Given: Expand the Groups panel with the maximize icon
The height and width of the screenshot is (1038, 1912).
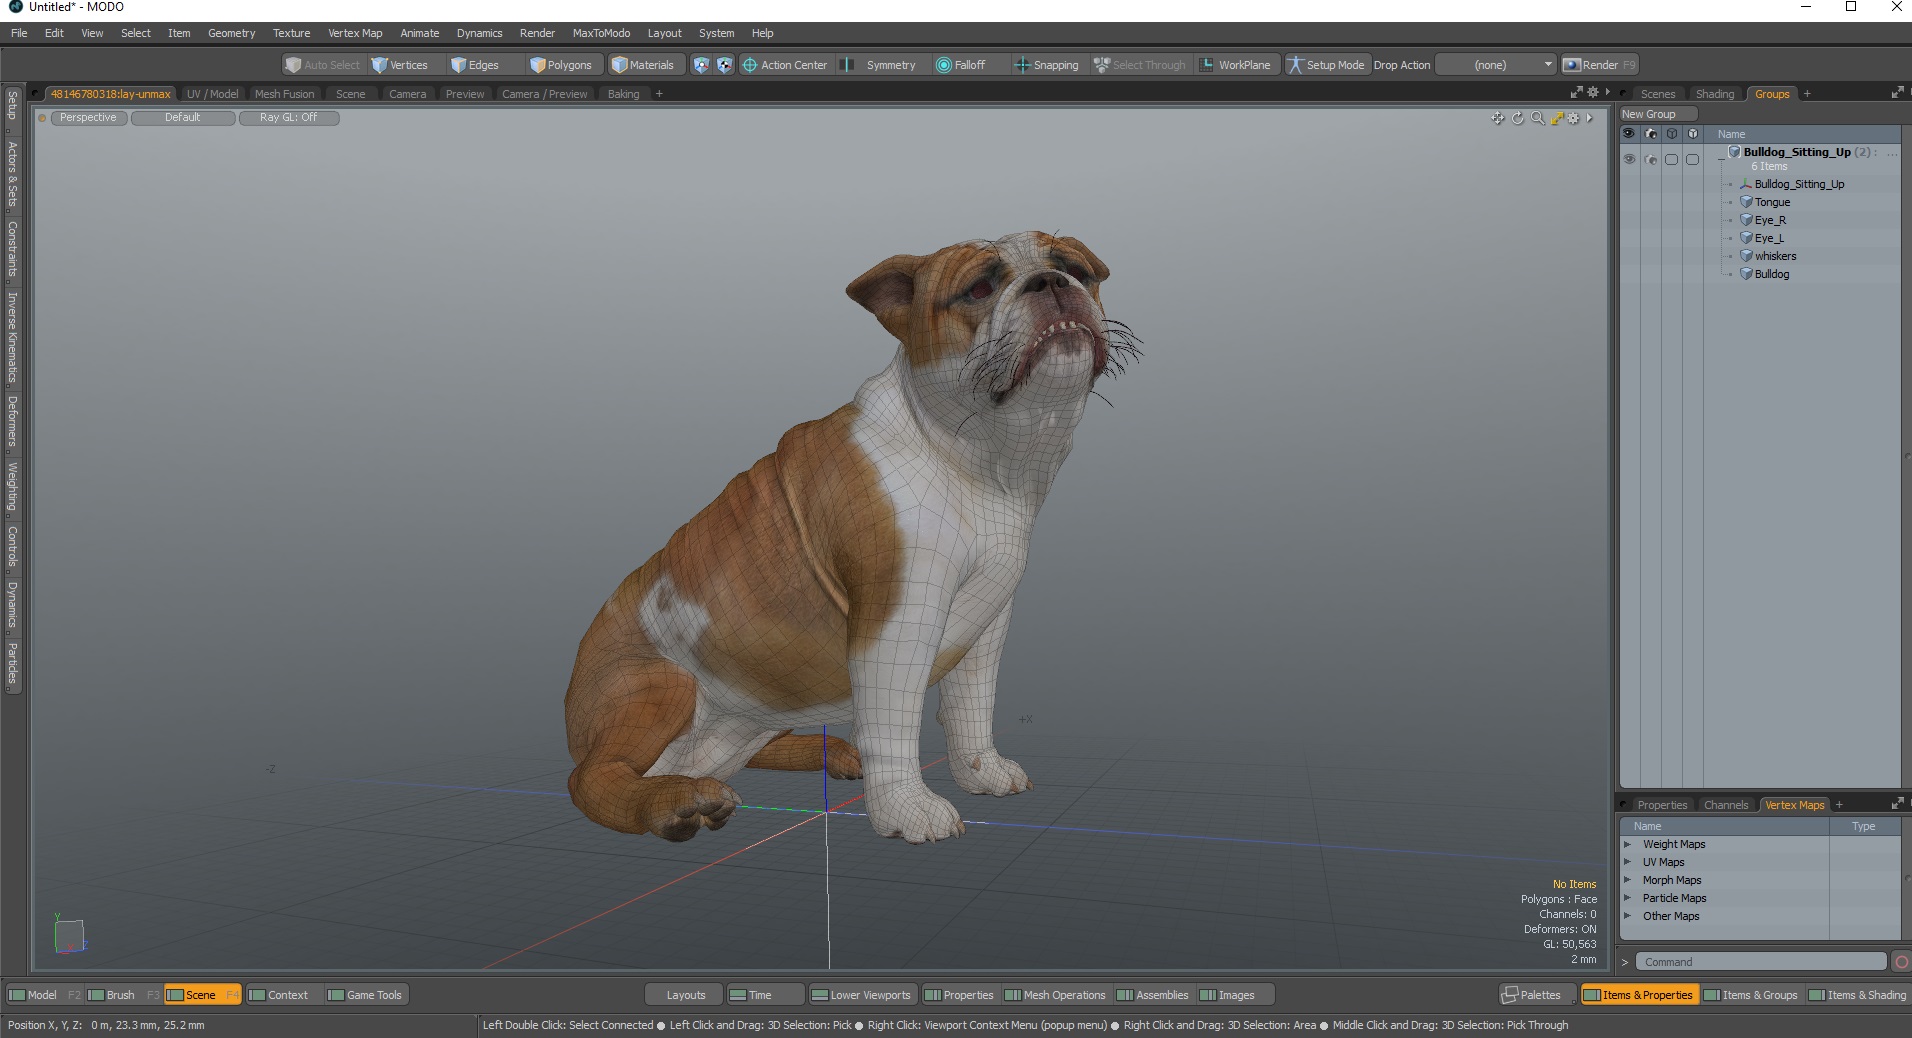Looking at the screenshot, I should click(x=1897, y=93).
